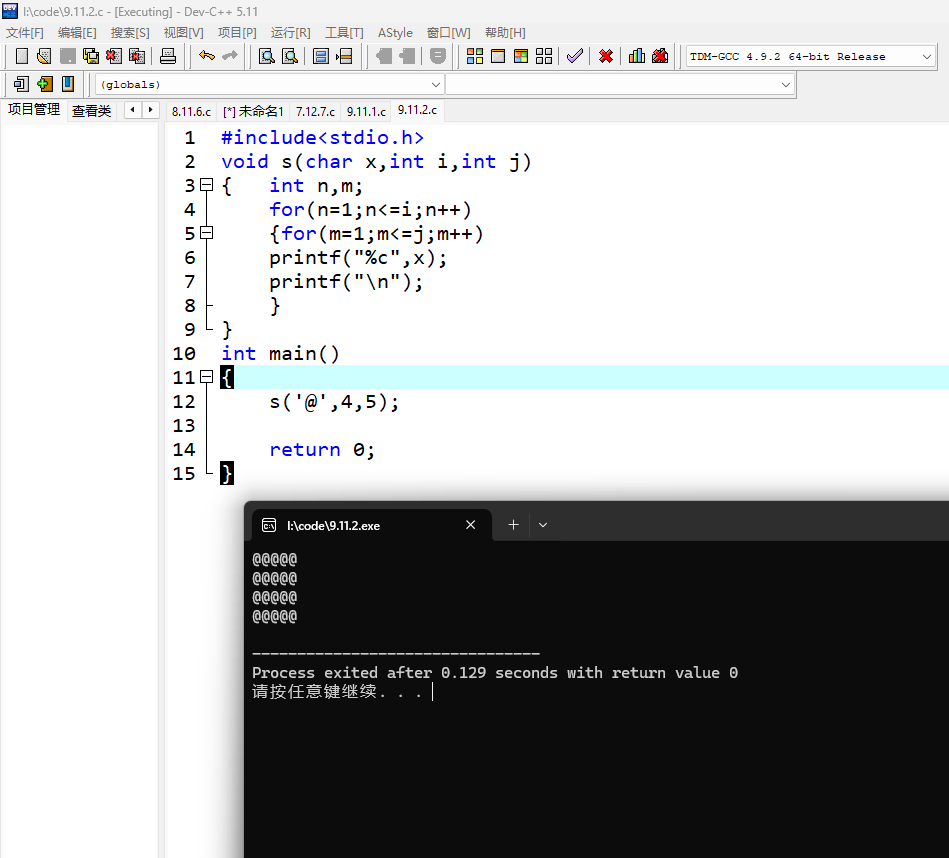Click the Save file icon
This screenshot has width=949, height=858.
tap(68, 56)
